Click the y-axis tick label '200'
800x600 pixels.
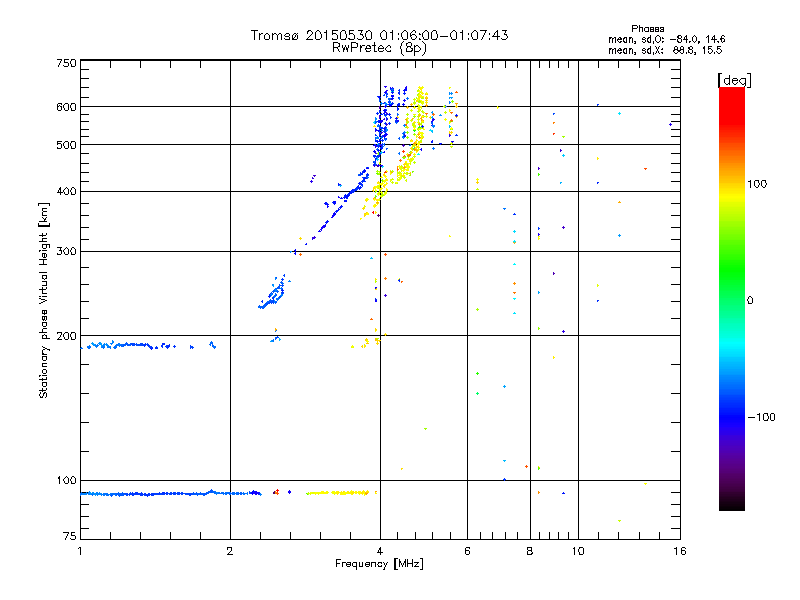coord(66,336)
